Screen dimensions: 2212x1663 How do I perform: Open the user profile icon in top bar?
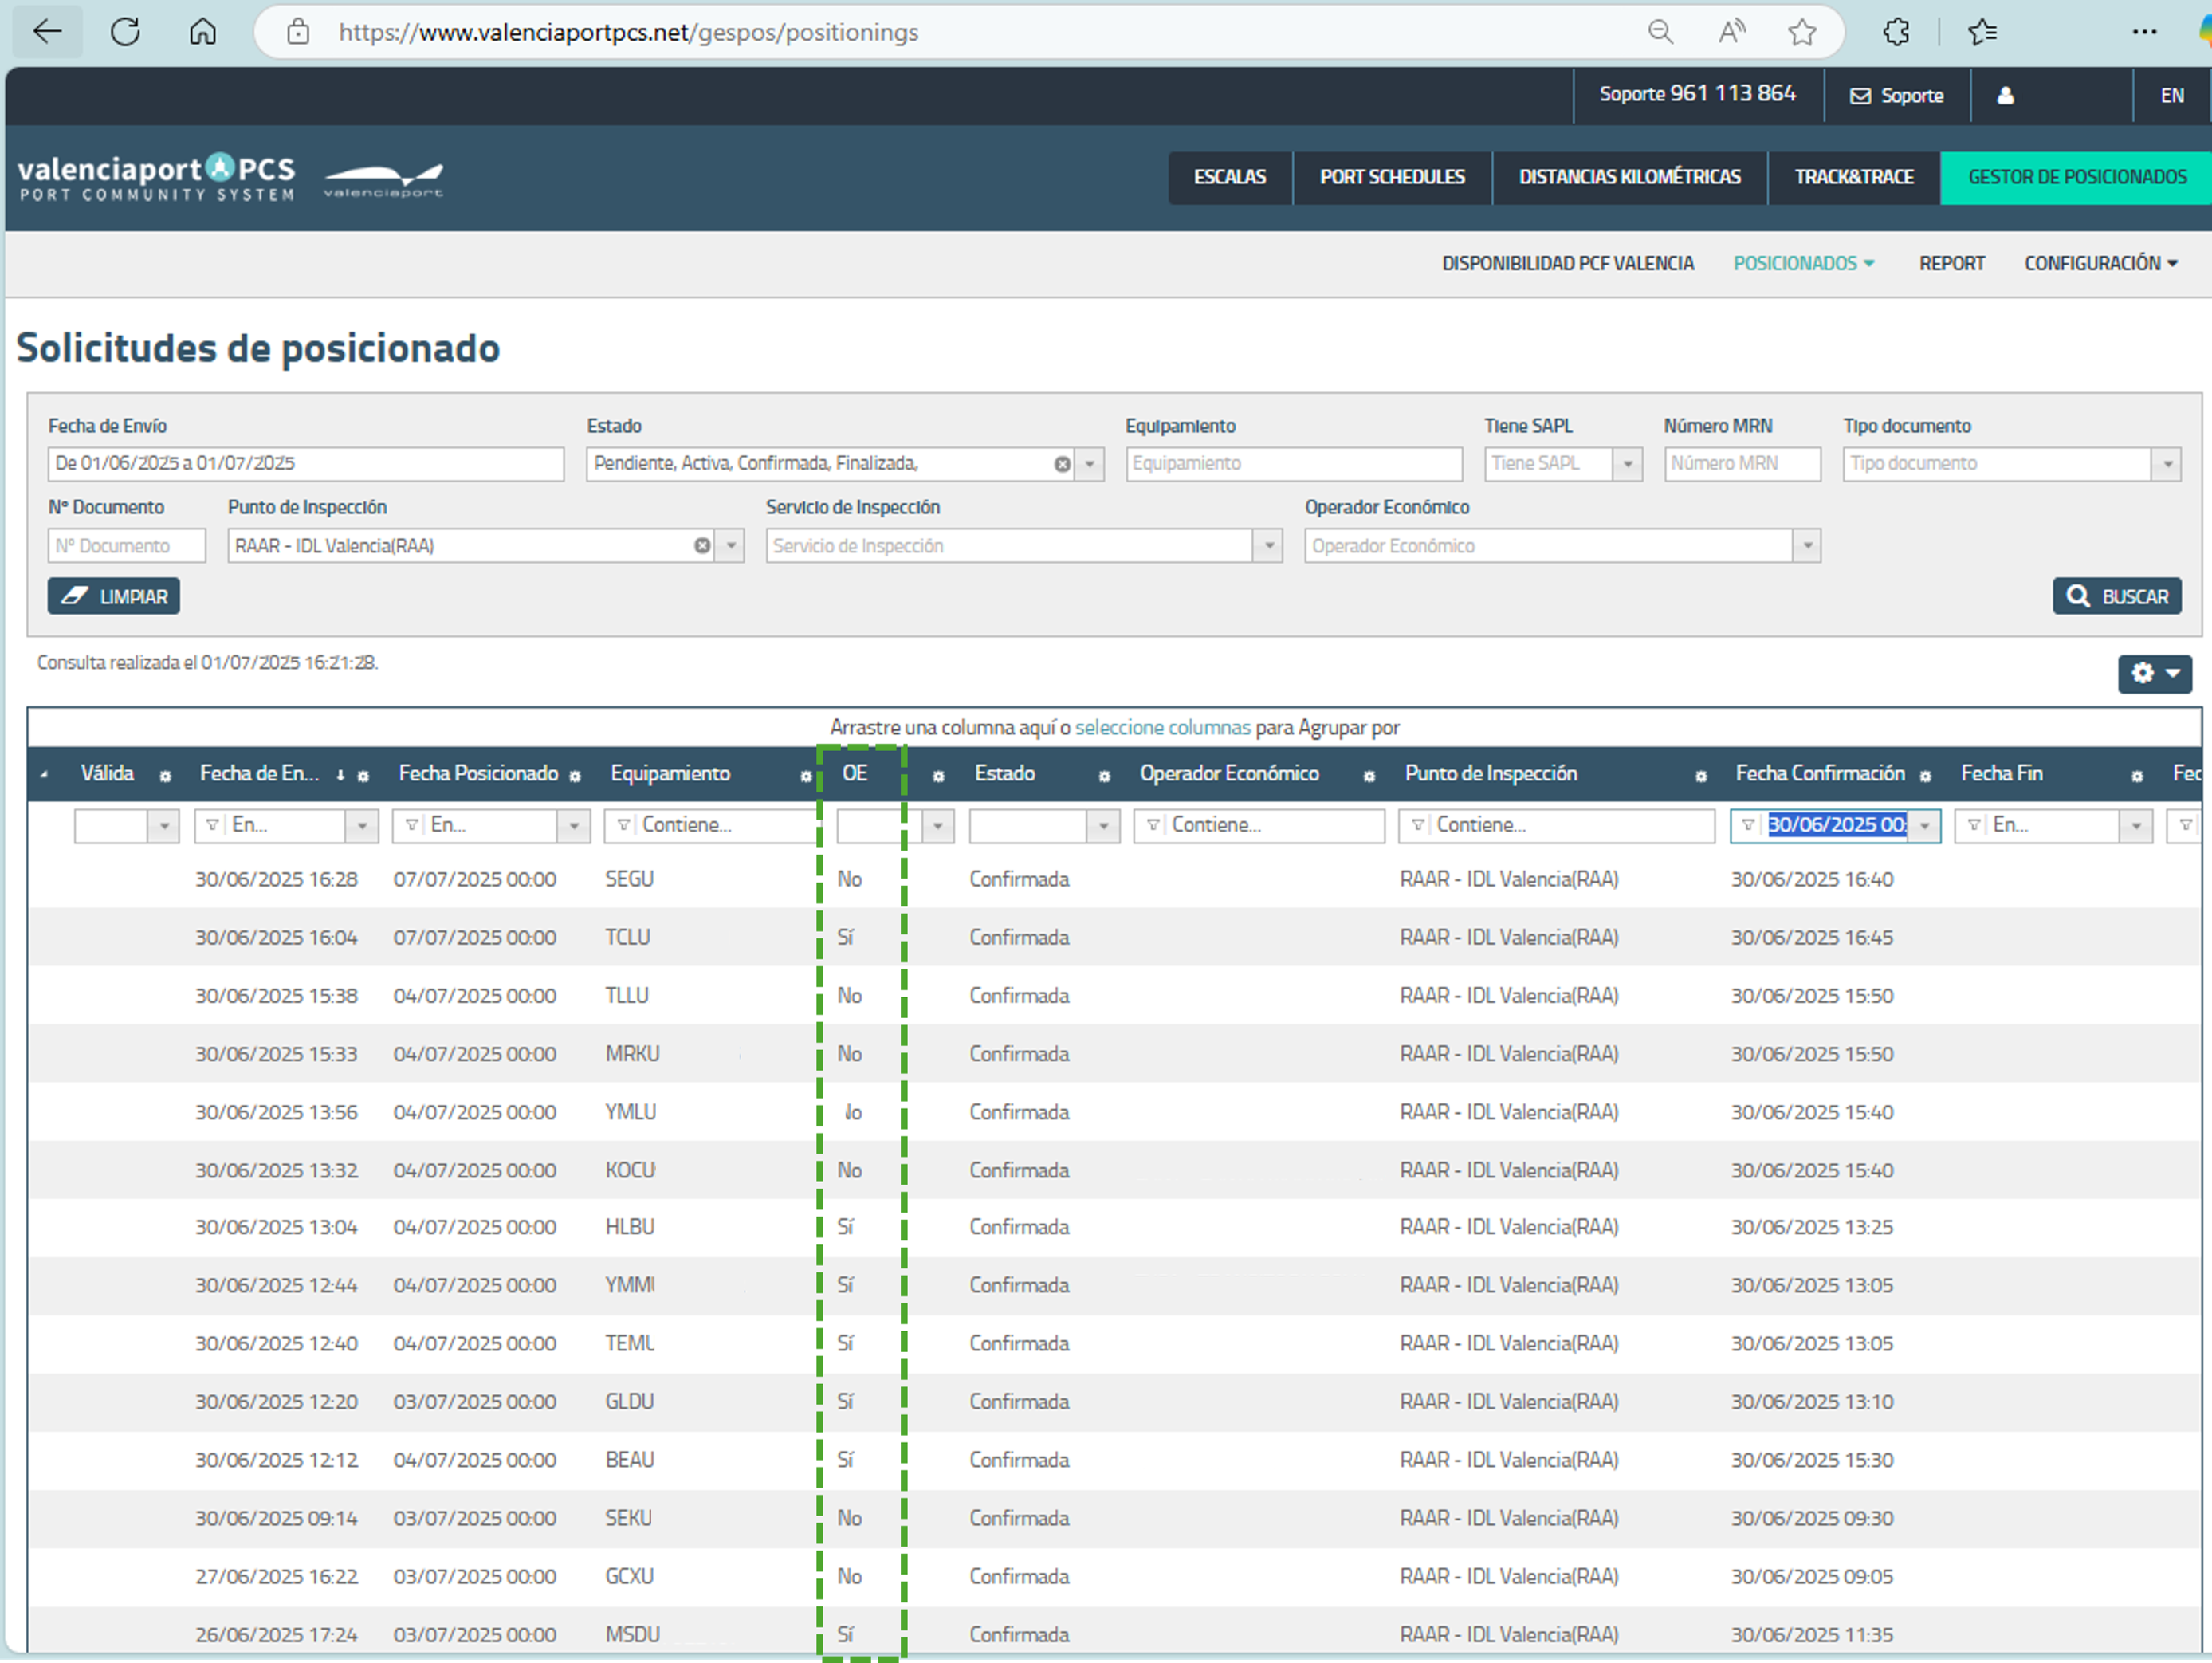[x=2005, y=96]
